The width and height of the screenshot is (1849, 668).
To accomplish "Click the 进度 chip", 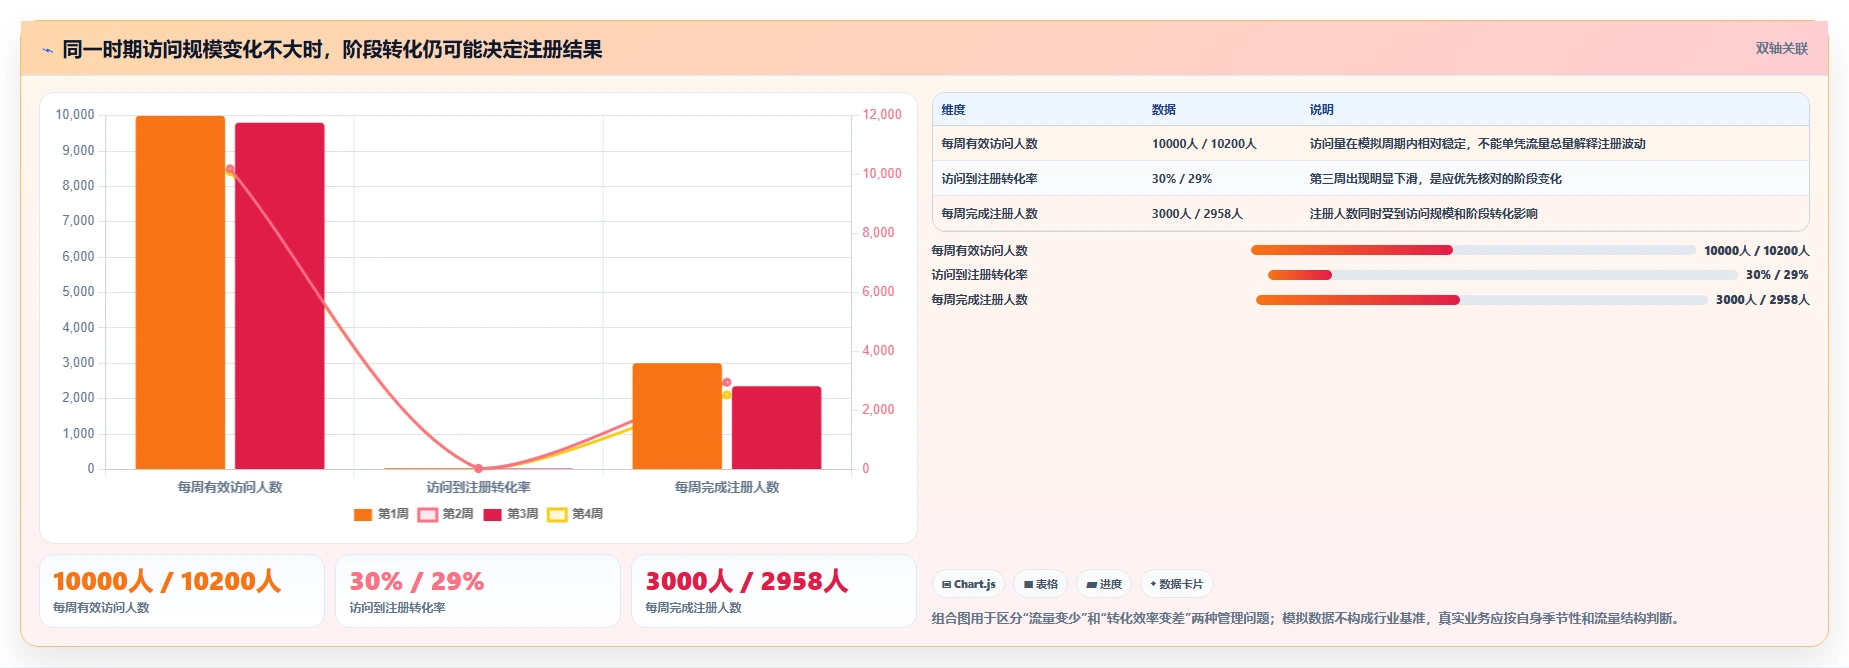I will coord(1104,584).
